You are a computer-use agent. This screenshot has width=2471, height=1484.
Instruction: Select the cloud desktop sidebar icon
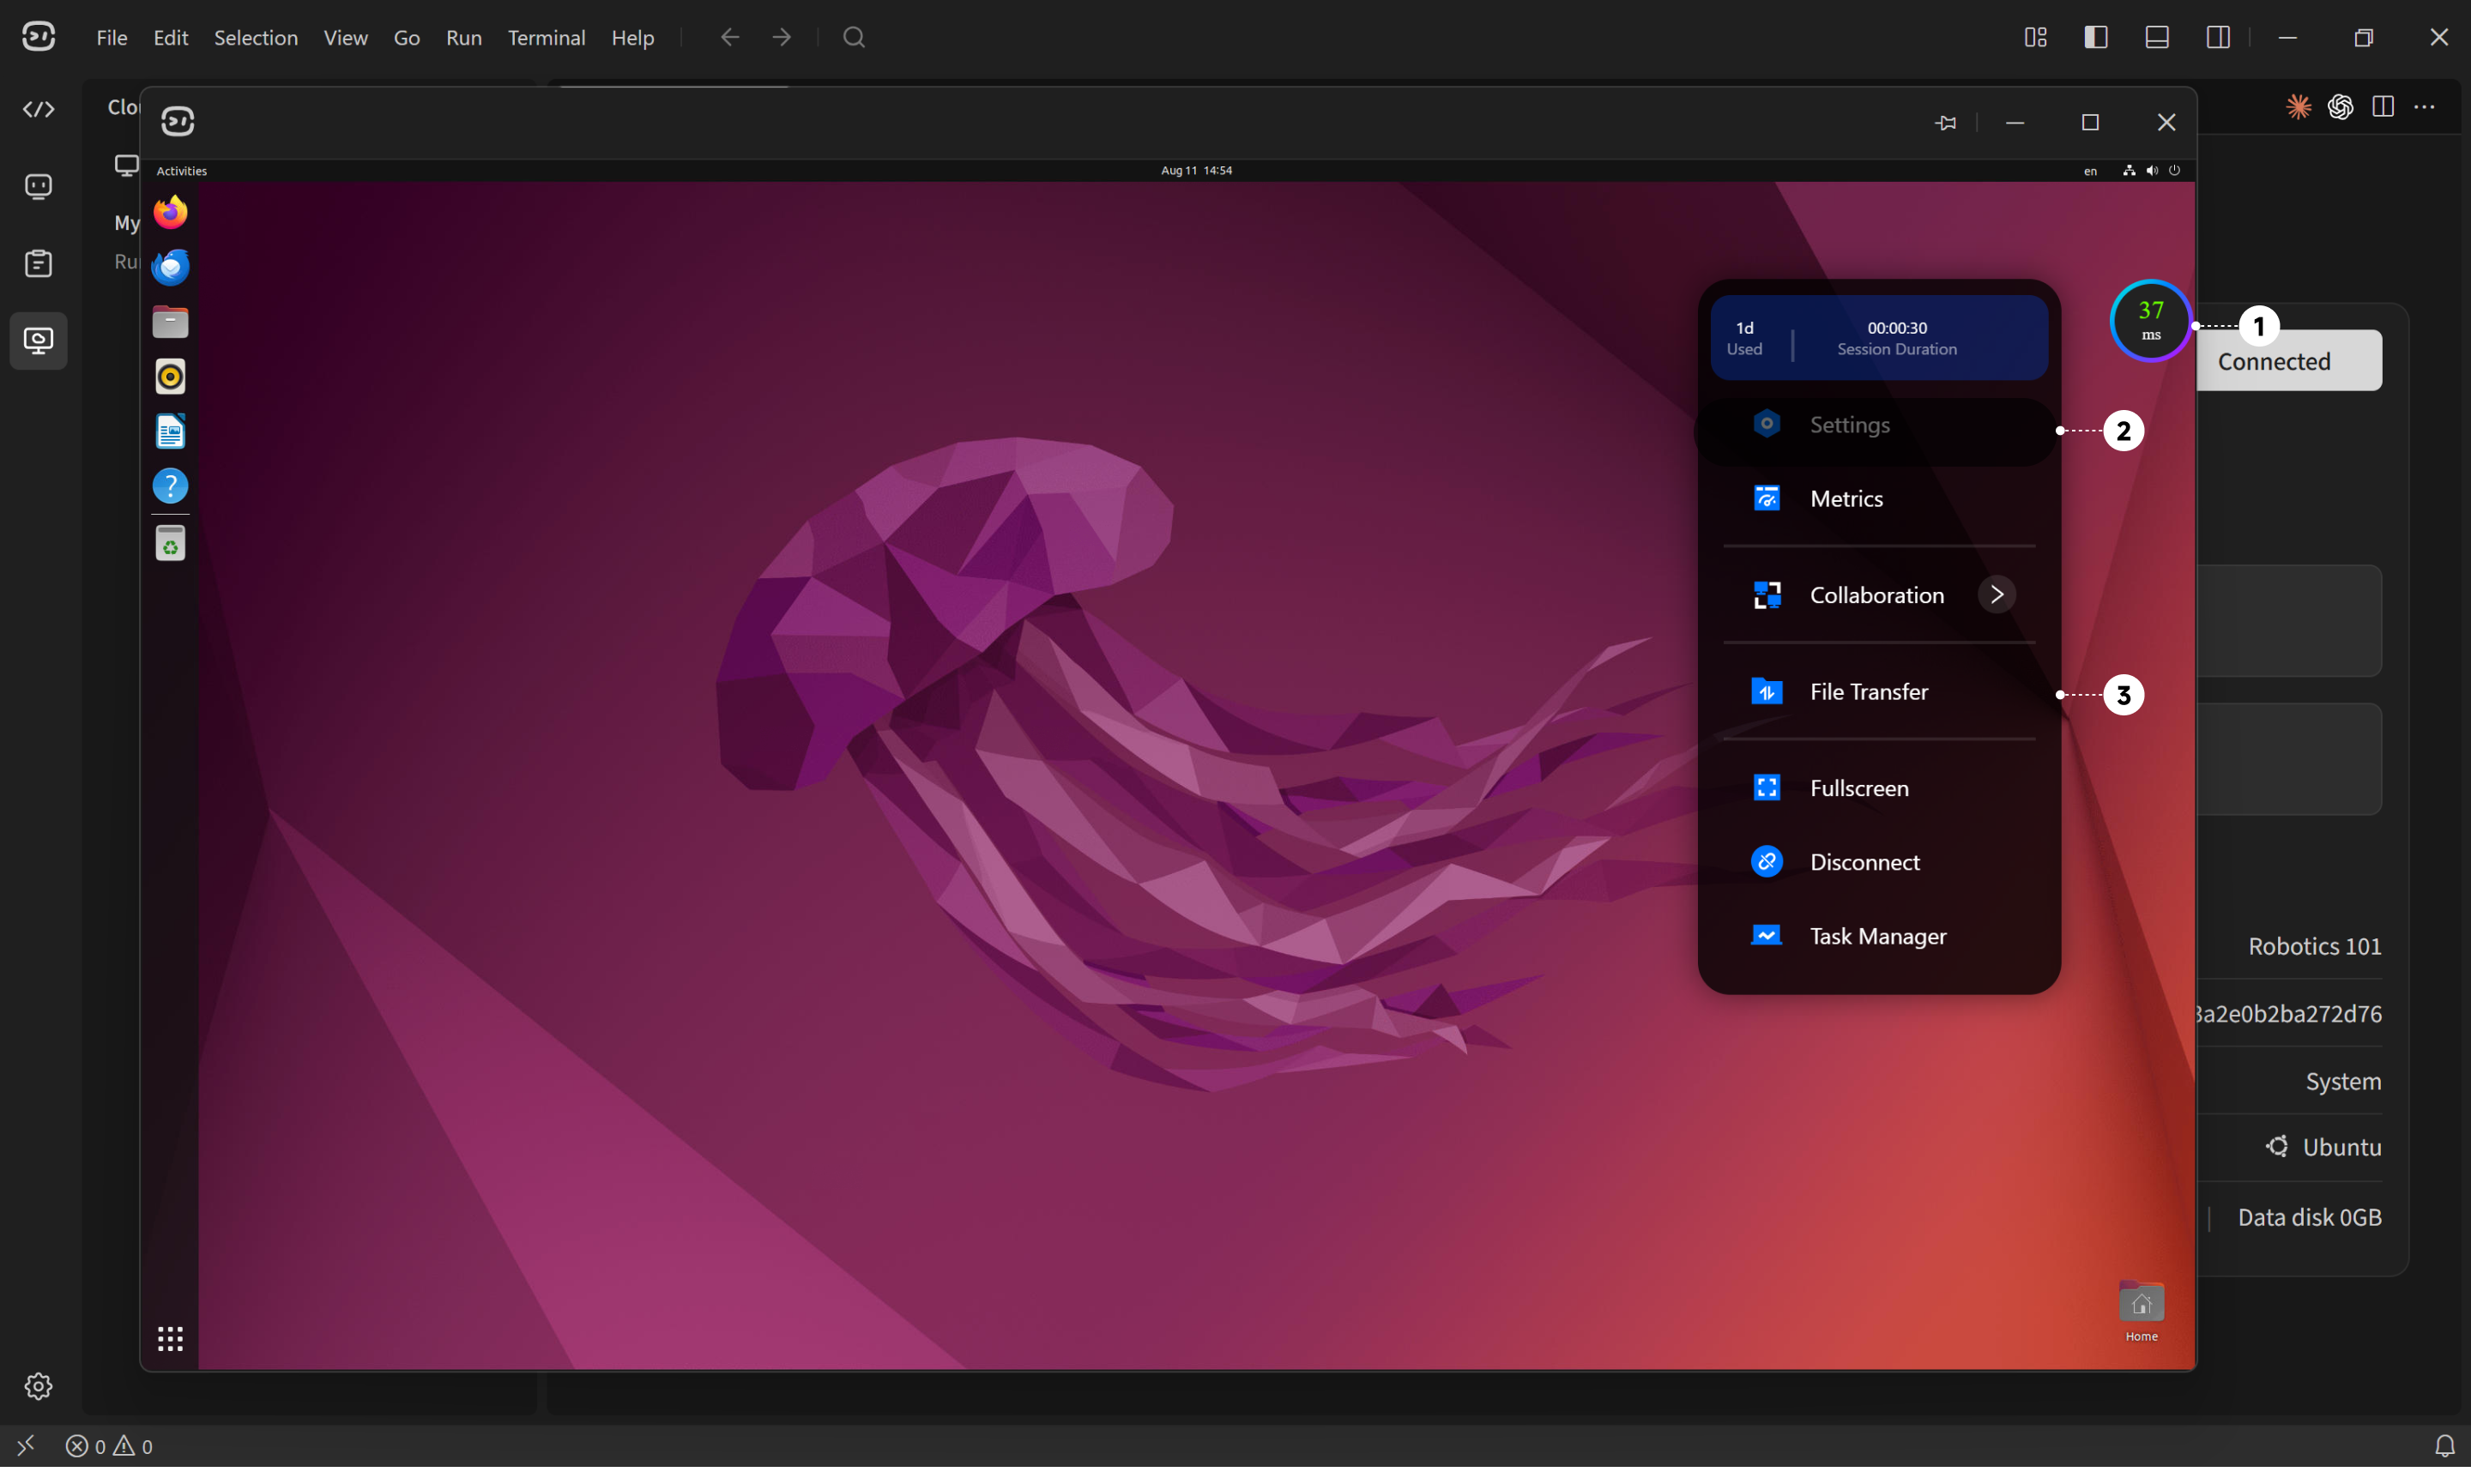point(38,341)
